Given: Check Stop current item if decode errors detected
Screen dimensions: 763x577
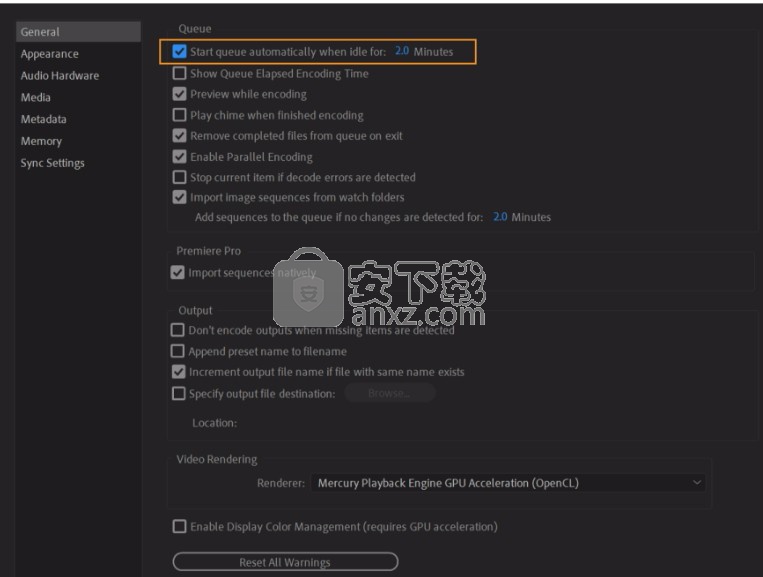Looking at the screenshot, I should (179, 177).
